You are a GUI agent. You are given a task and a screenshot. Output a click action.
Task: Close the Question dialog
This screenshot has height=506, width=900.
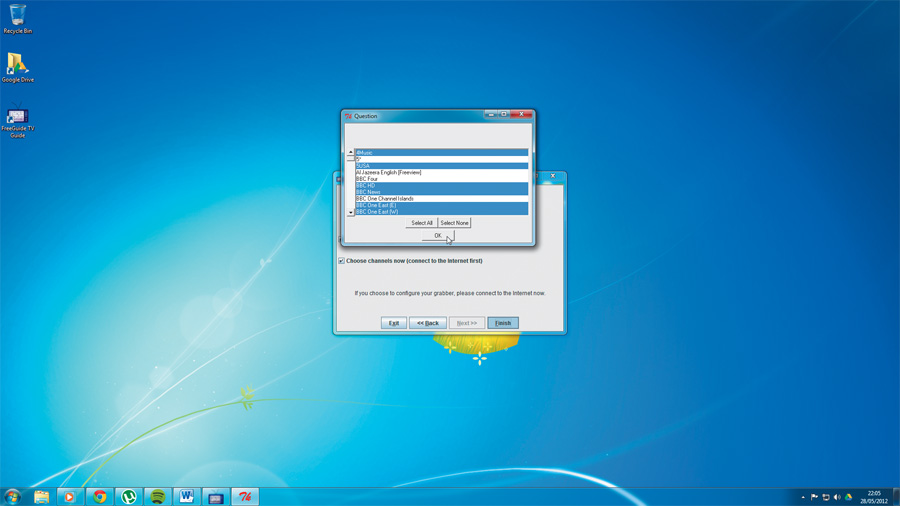[x=522, y=114]
